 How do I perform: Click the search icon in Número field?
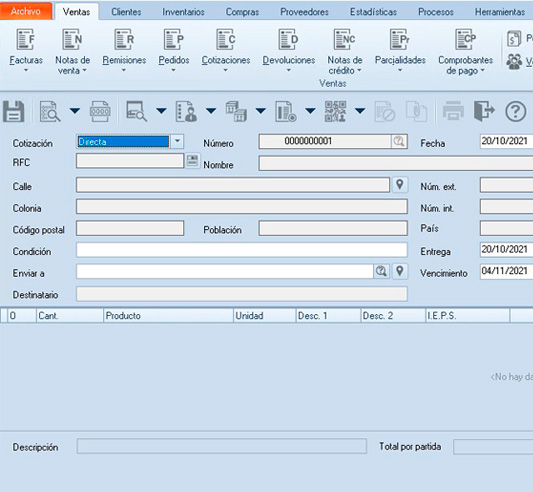tap(399, 141)
